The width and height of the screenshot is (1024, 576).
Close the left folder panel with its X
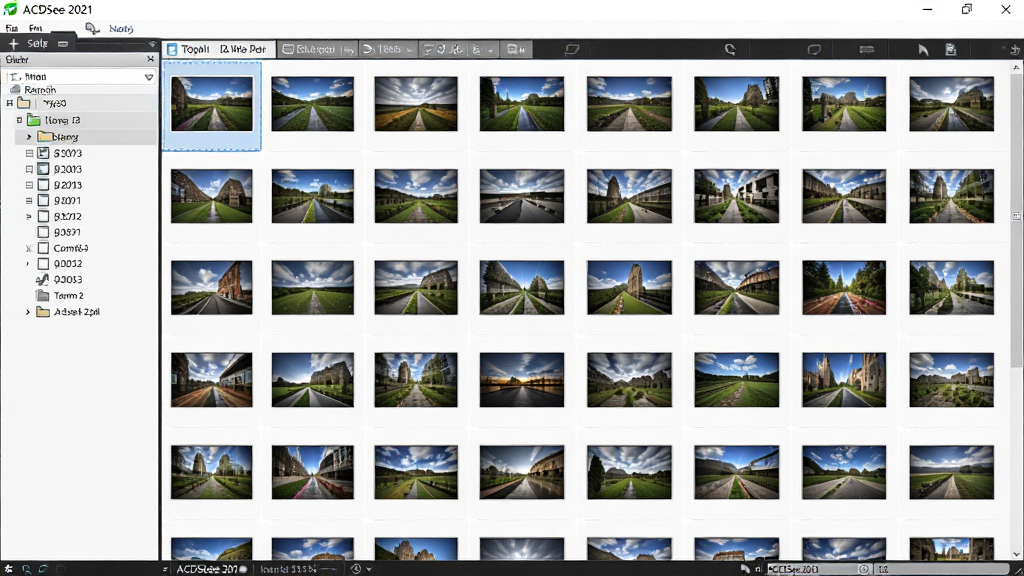(x=151, y=59)
